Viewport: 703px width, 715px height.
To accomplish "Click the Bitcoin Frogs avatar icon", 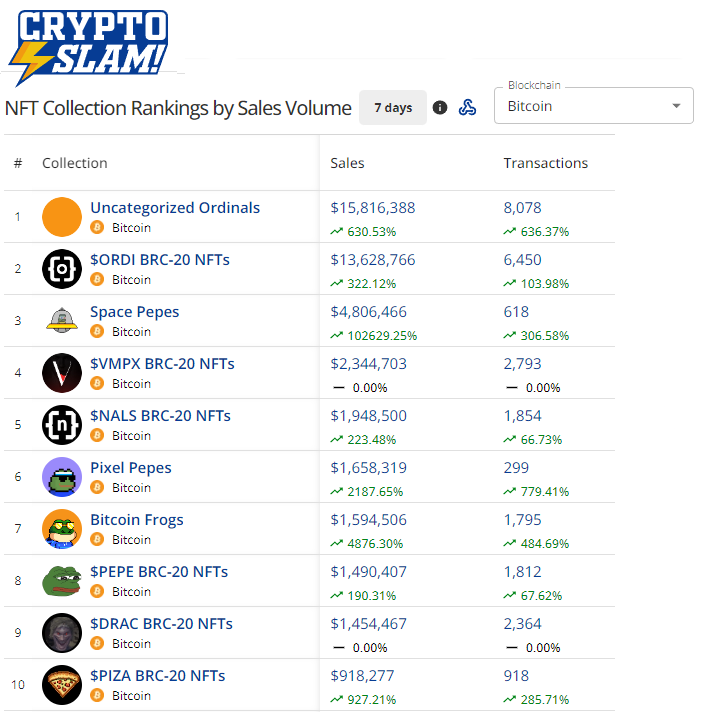I will coord(62,529).
